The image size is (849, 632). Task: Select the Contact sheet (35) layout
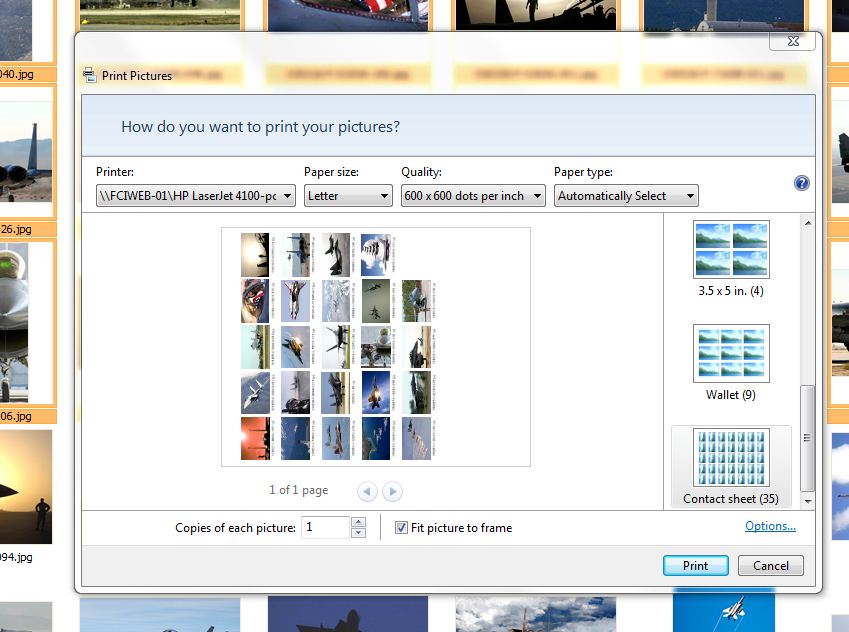pos(730,467)
